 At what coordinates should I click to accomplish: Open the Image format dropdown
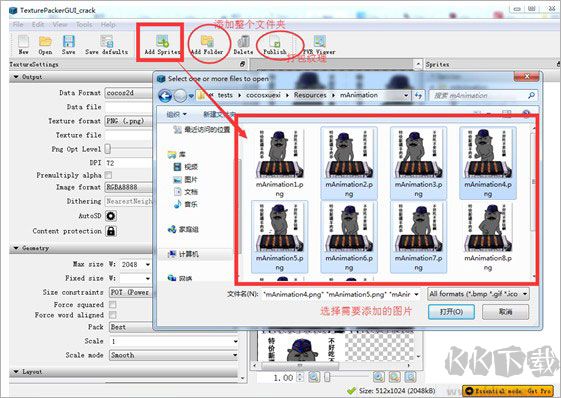(129, 187)
